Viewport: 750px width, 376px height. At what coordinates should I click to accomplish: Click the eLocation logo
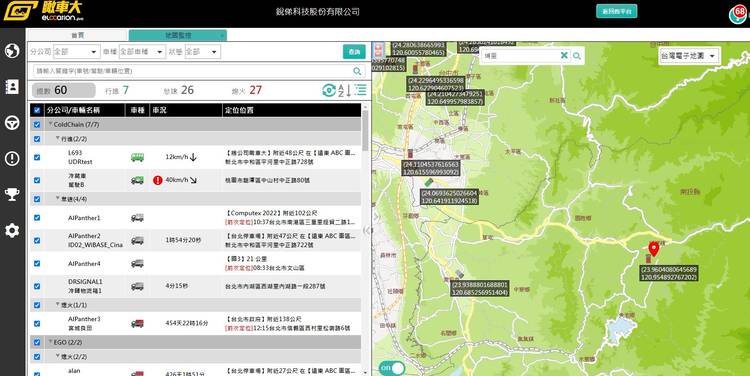(x=43, y=11)
